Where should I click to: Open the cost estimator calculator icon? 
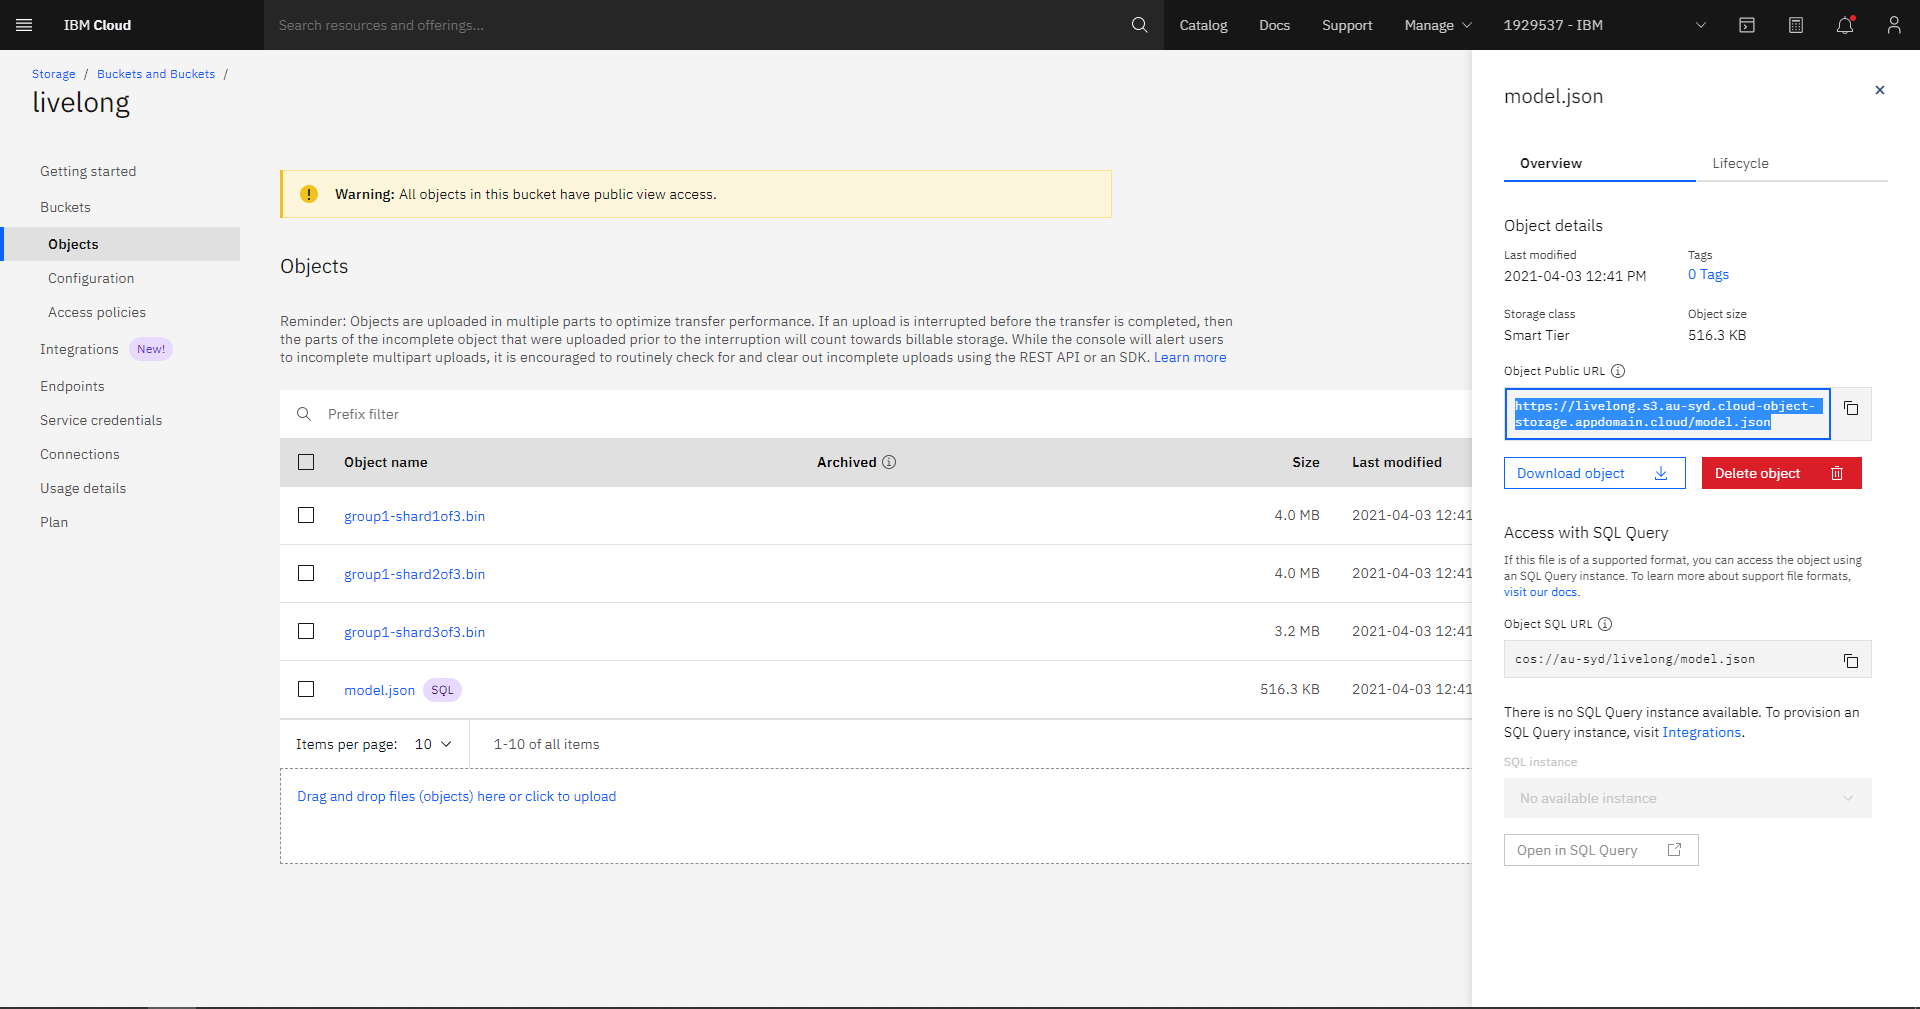[1796, 25]
